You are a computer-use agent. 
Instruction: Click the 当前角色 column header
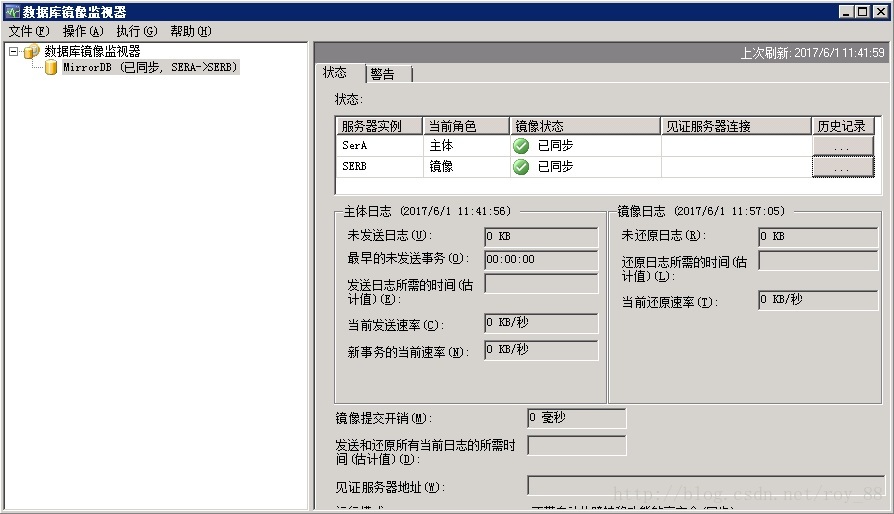coord(466,126)
